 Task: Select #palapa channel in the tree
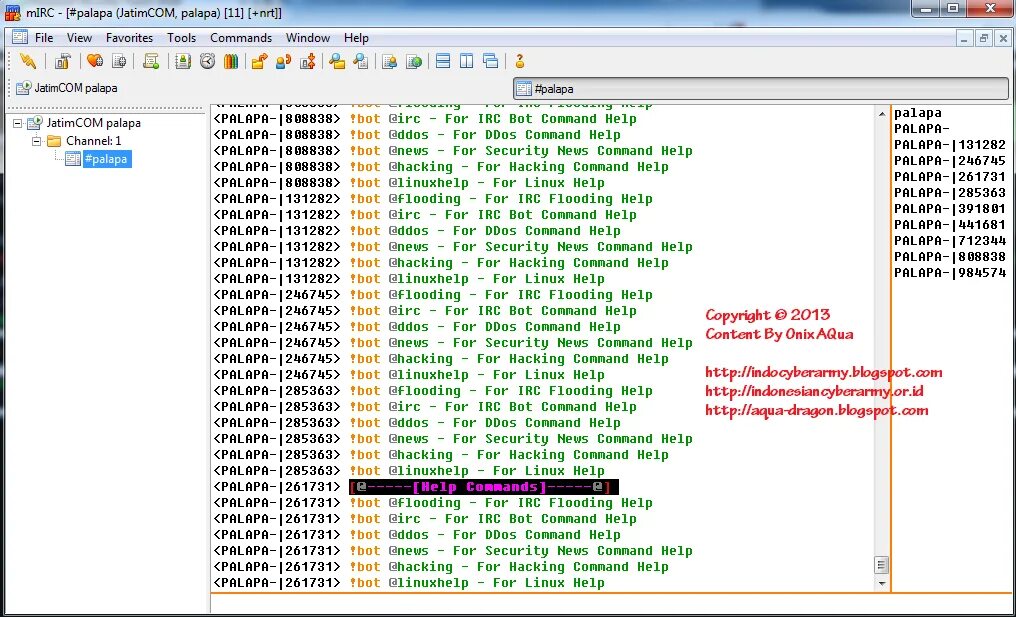(x=107, y=159)
